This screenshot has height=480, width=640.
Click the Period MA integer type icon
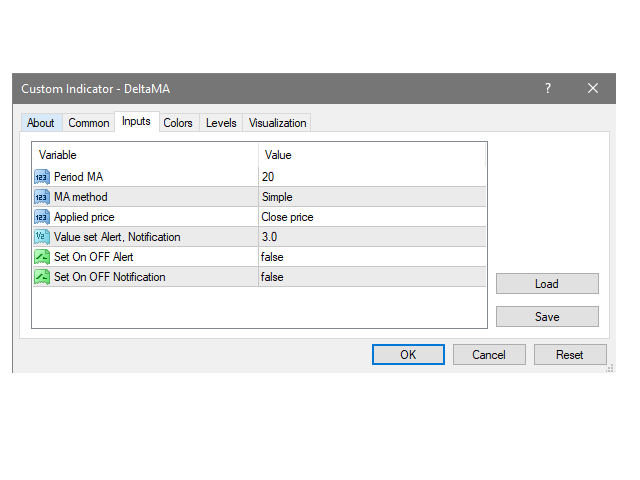(x=42, y=177)
